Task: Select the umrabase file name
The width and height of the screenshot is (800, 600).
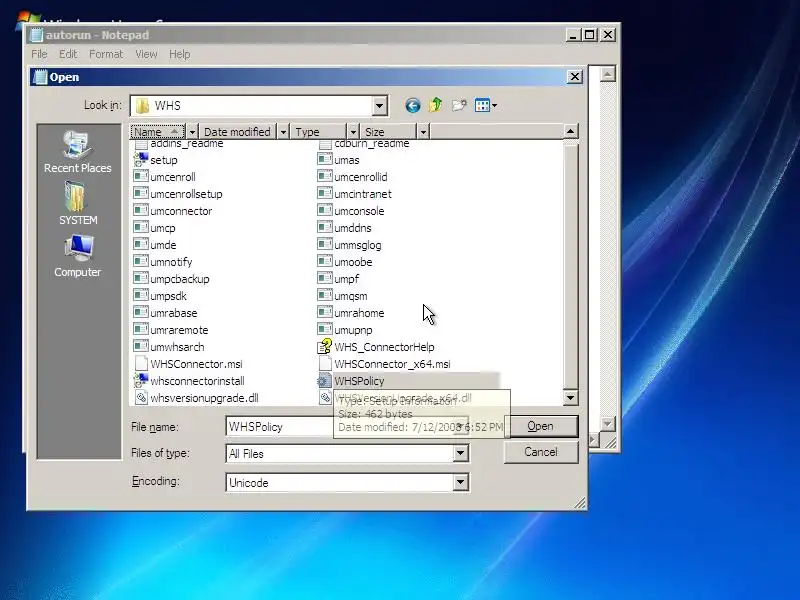Action: click(x=173, y=313)
